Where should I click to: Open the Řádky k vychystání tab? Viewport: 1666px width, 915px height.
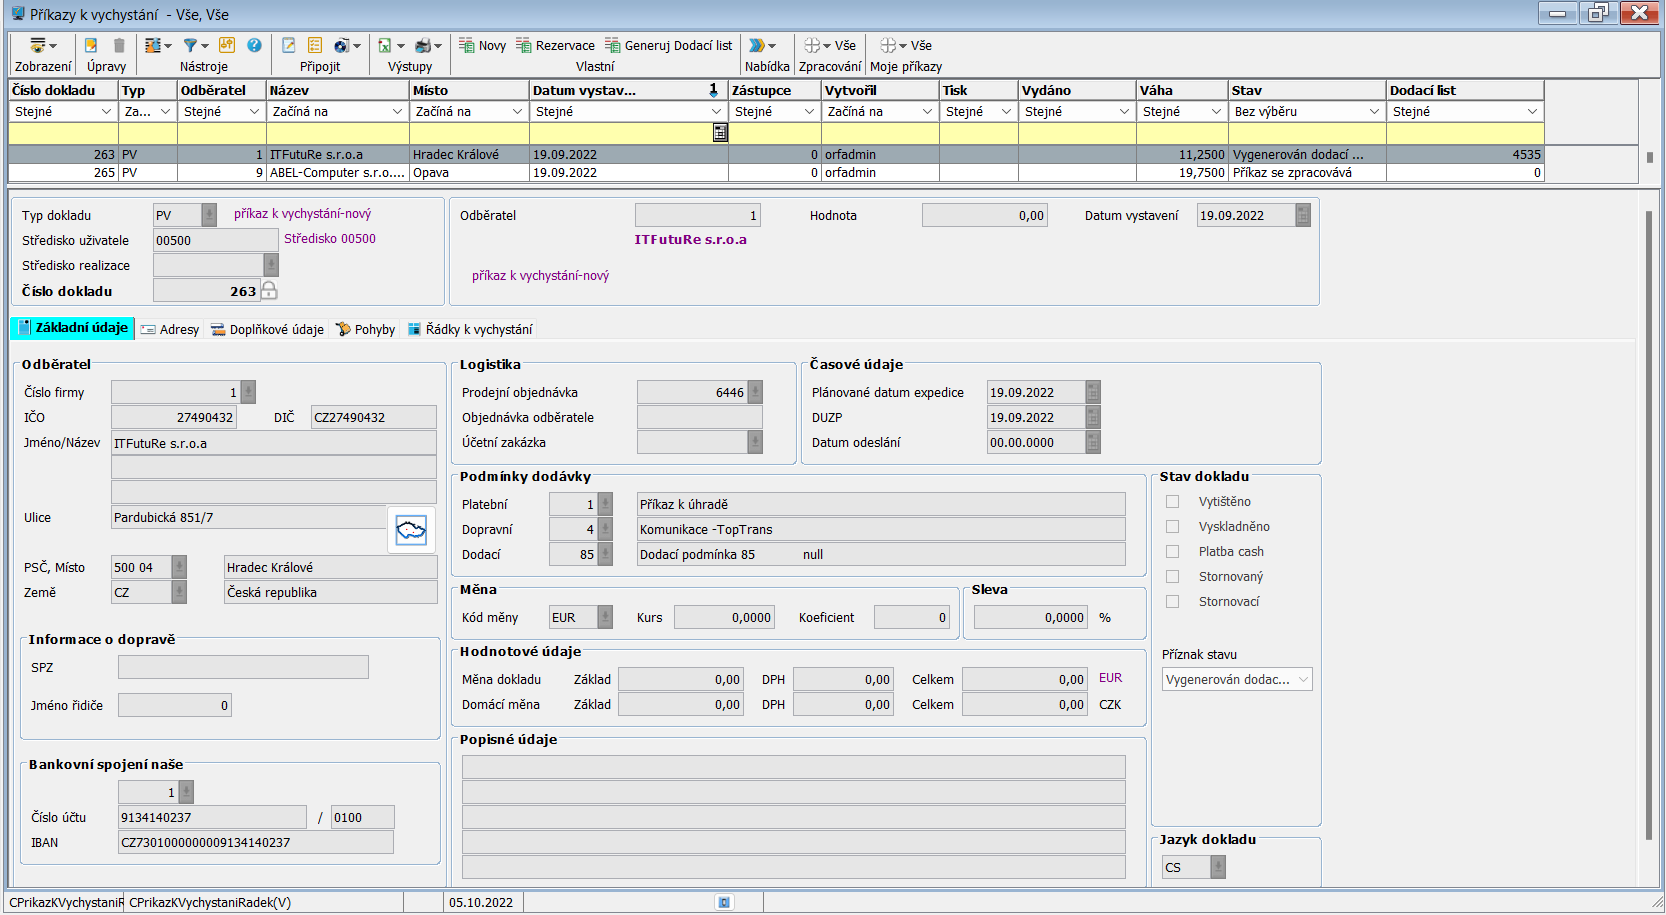coord(469,329)
